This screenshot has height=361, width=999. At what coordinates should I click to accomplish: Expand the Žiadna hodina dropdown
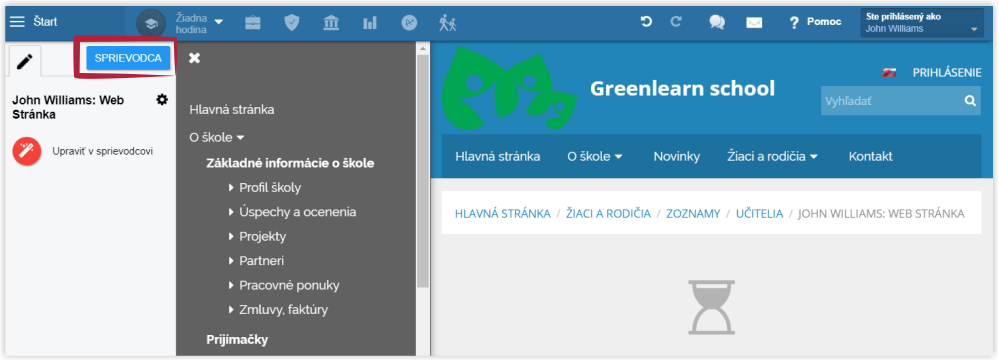tap(199, 22)
